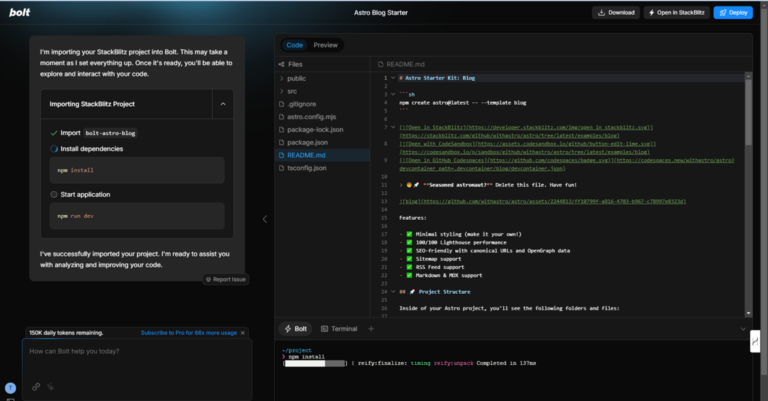Screen dimensions: 768x401
Task: Click the README.md editor breadcrumb
Action: [x=401, y=64]
